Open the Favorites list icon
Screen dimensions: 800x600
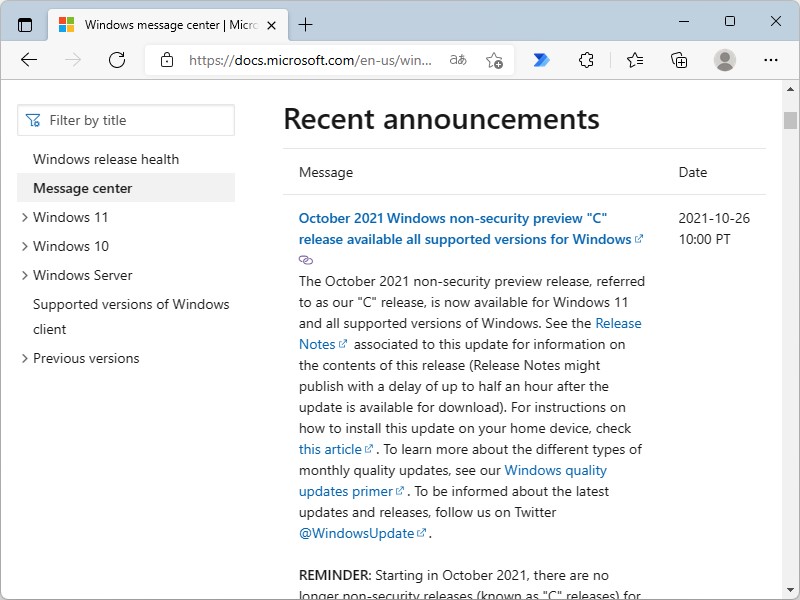(x=634, y=60)
